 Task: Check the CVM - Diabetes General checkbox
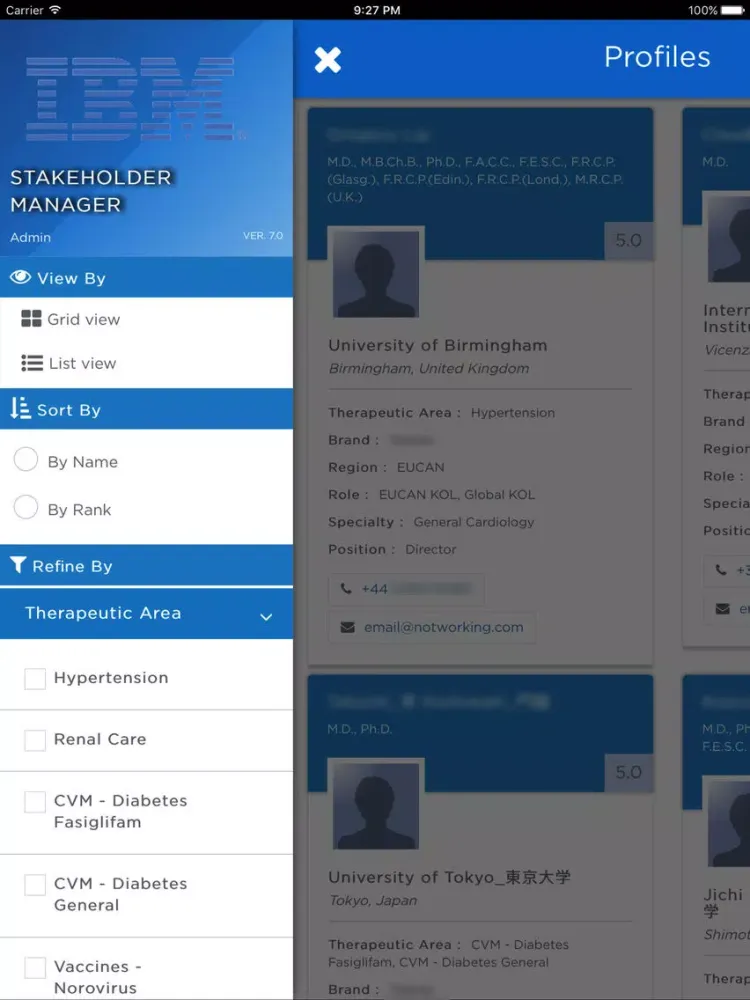pos(35,885)
